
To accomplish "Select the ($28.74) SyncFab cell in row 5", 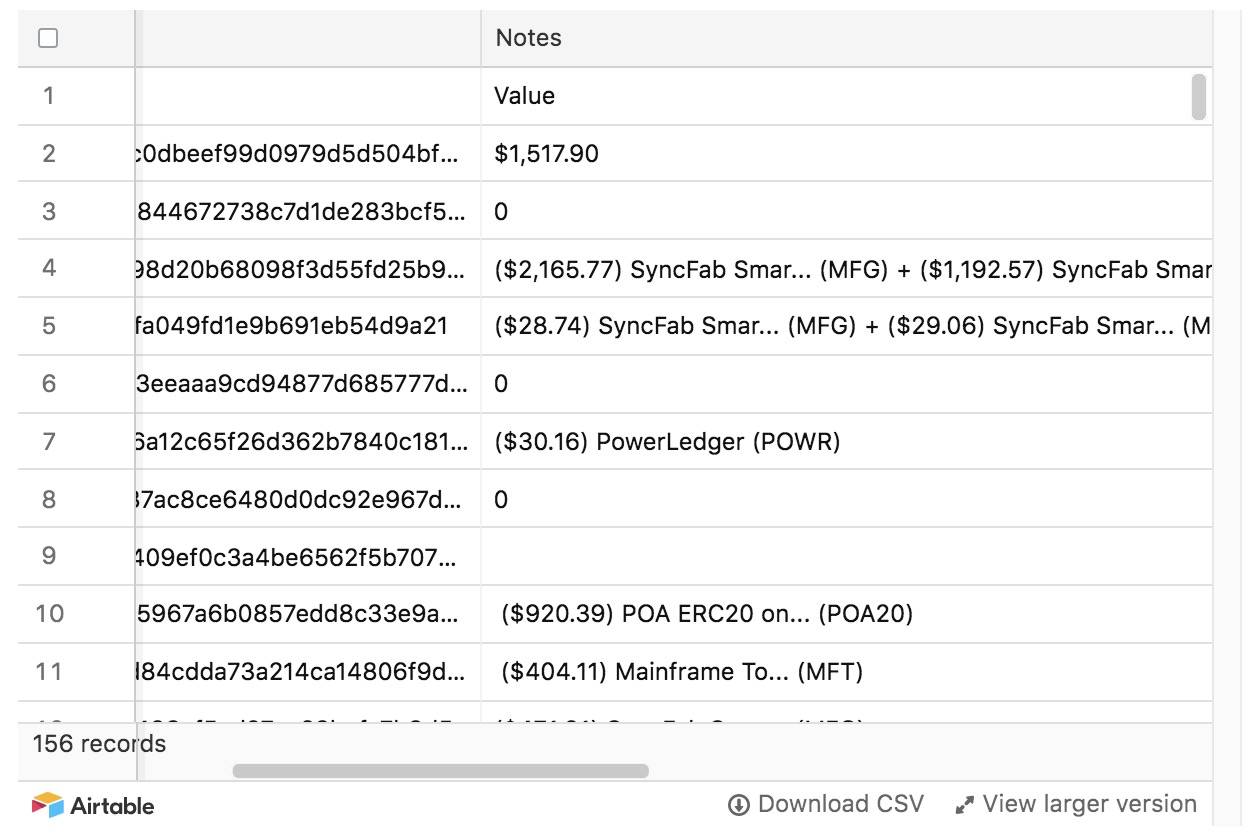I will (x=850, y=326).
